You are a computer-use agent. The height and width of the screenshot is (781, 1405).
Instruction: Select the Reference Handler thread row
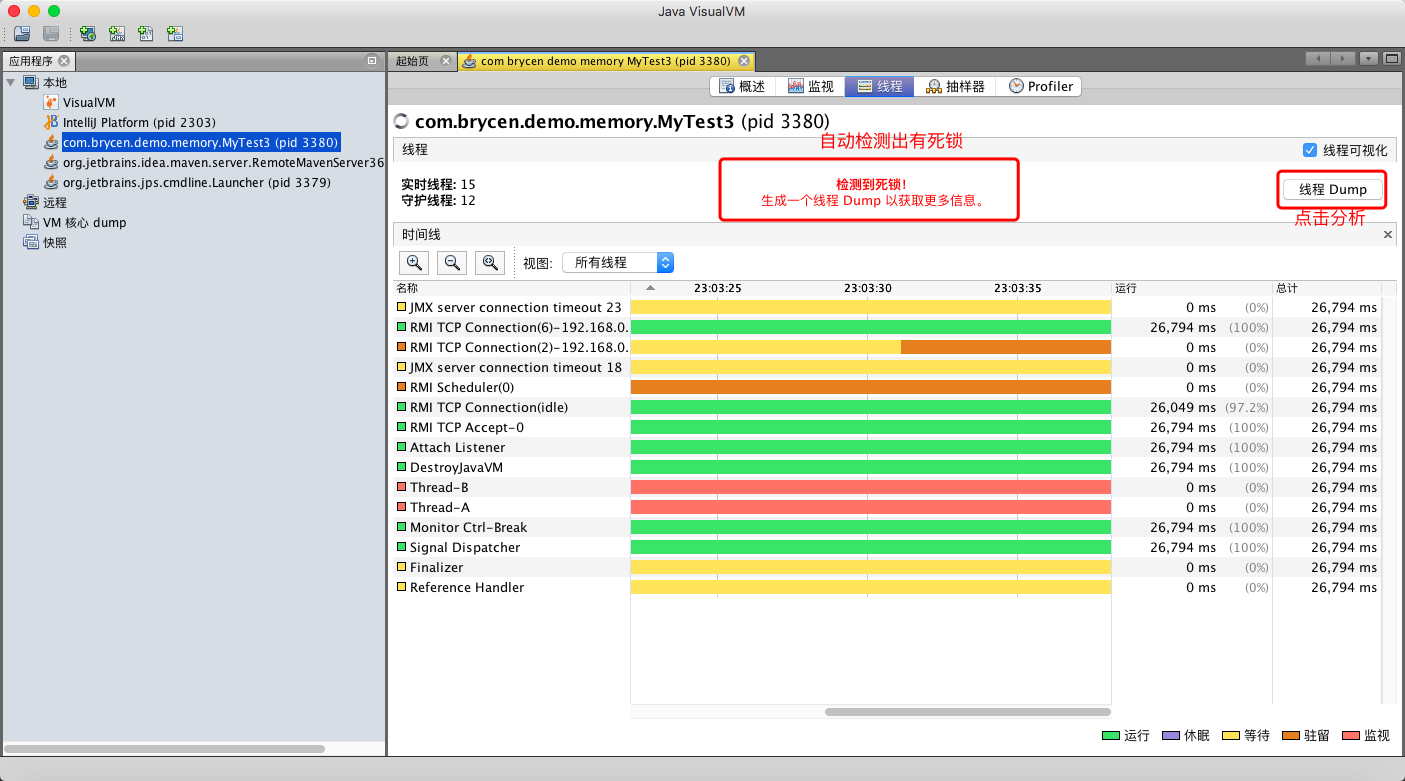pos(887,587)
